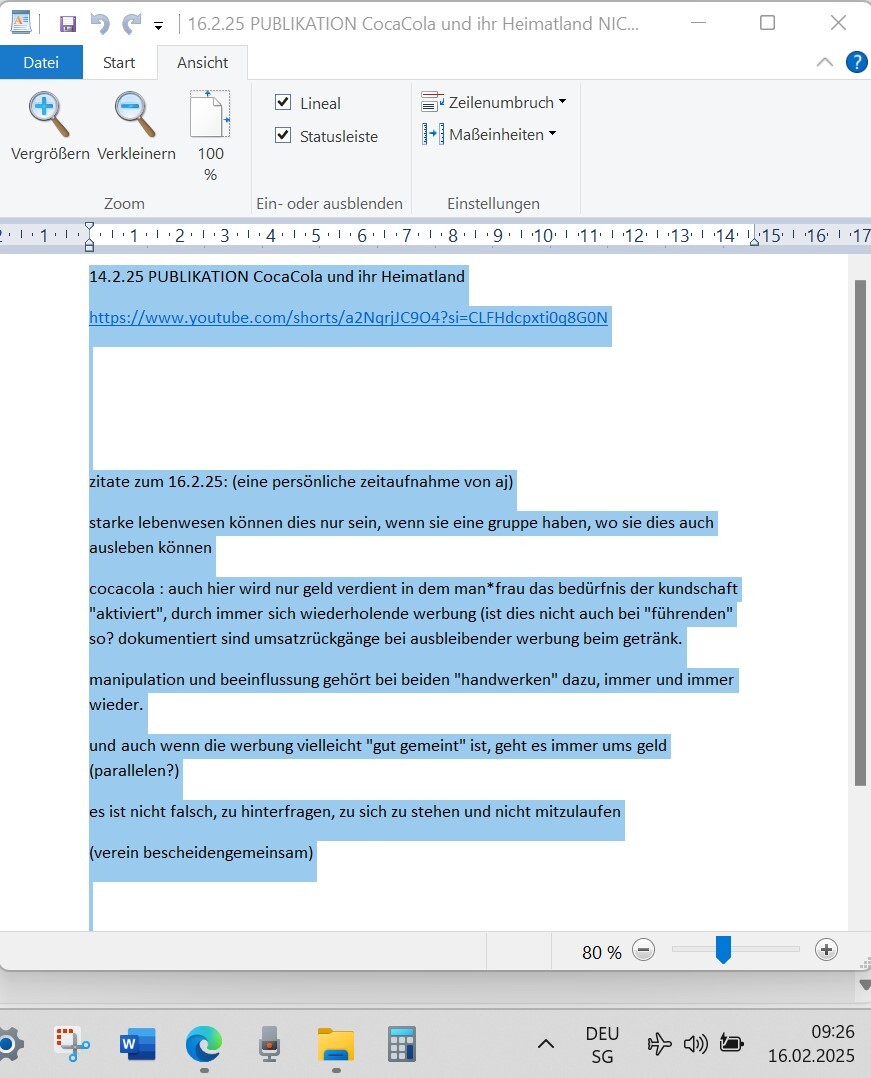
Task: Click the volume speaker tray icon
Action: [x=695, y=1044]
